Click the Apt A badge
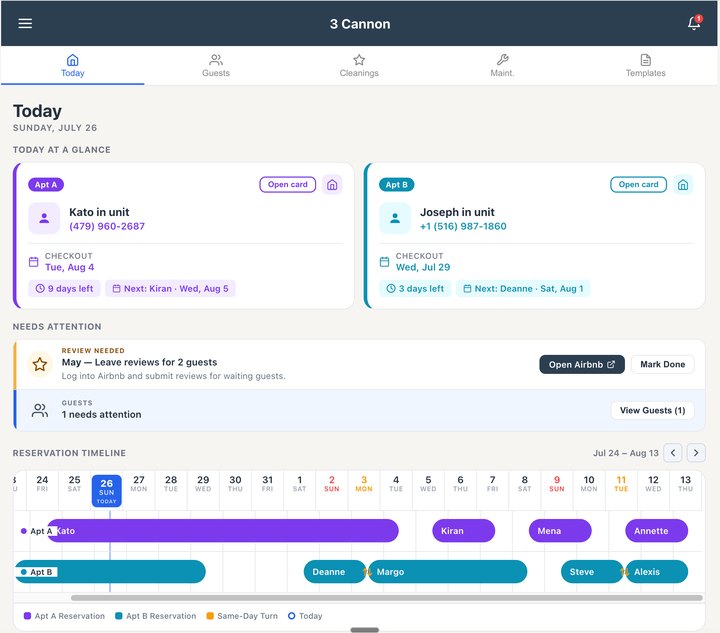 coord(46,185)
